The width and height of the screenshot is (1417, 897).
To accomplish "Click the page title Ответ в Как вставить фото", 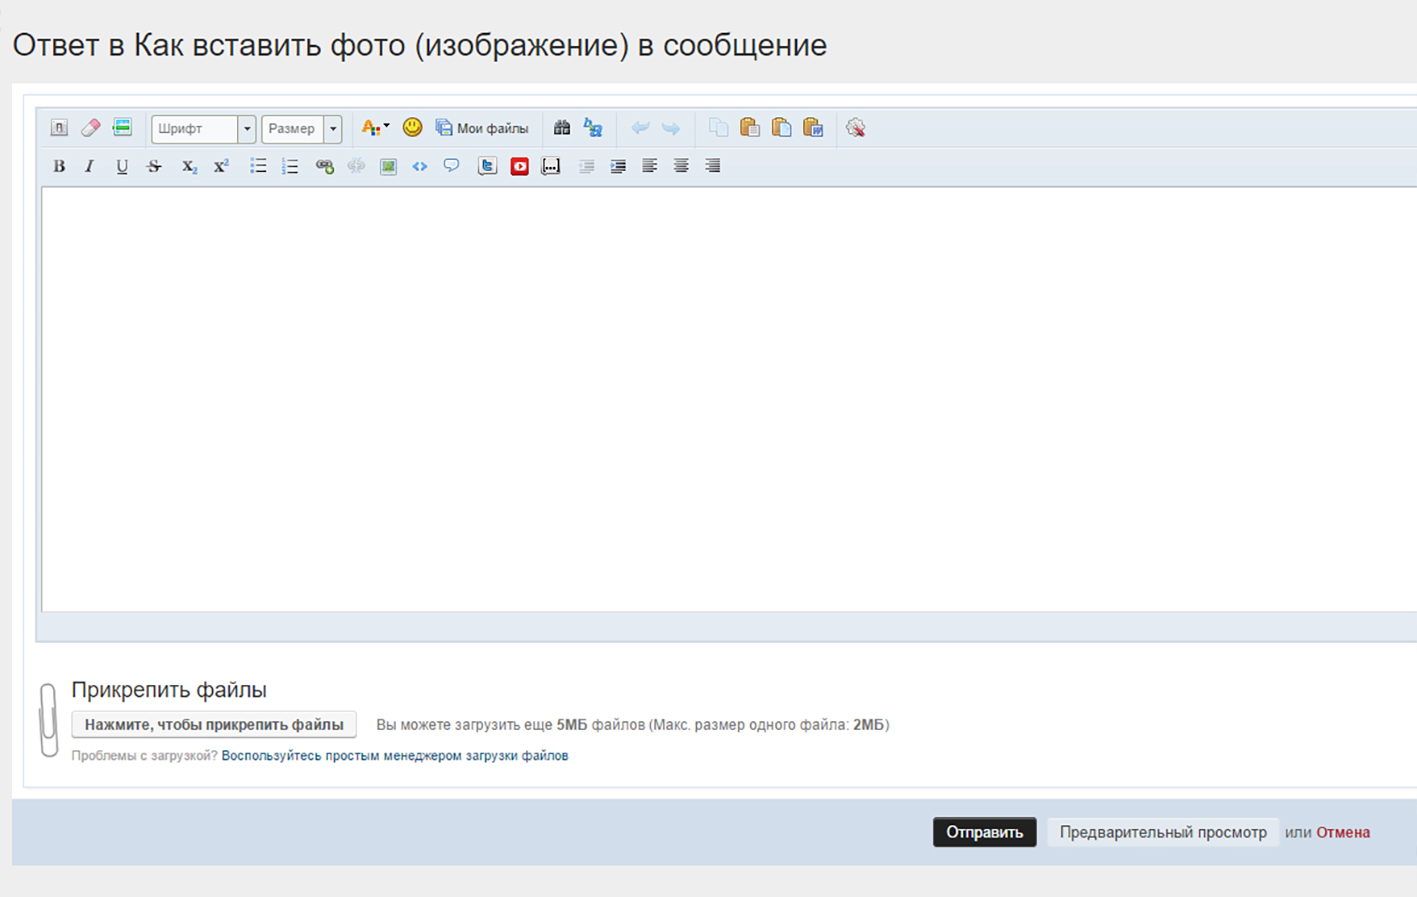I will (x=420, y=45).
